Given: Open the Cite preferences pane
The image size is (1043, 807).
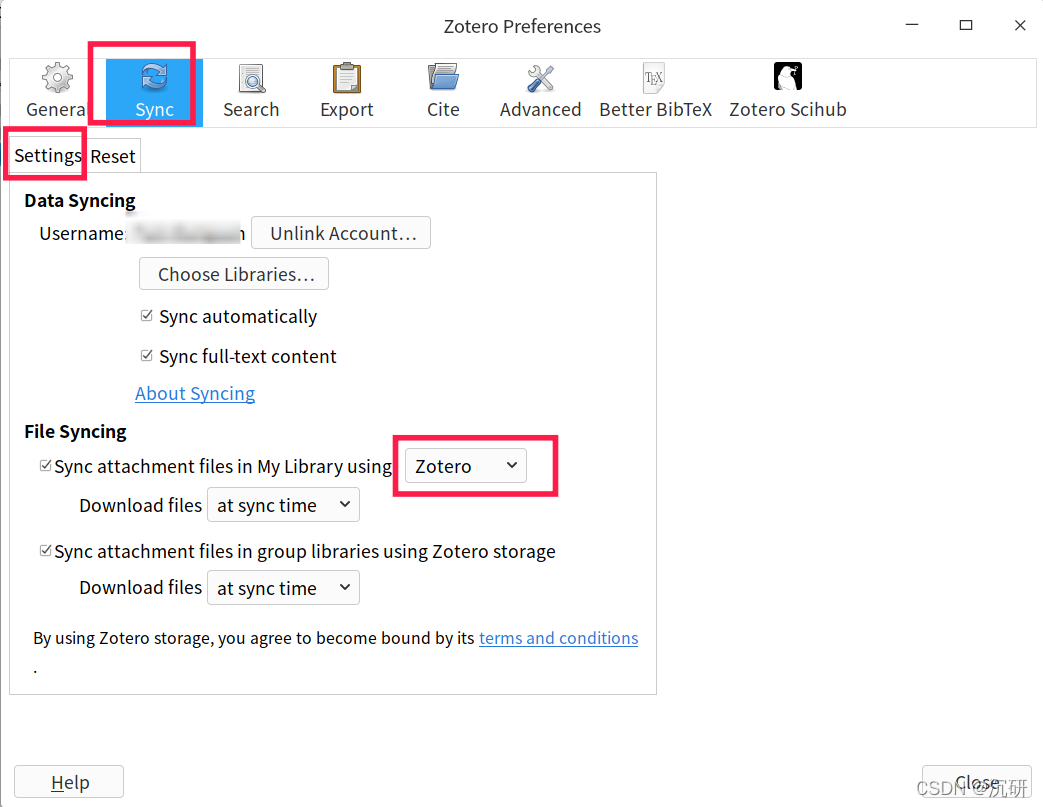Looking at the screenshot, I should tap(443, 92).
